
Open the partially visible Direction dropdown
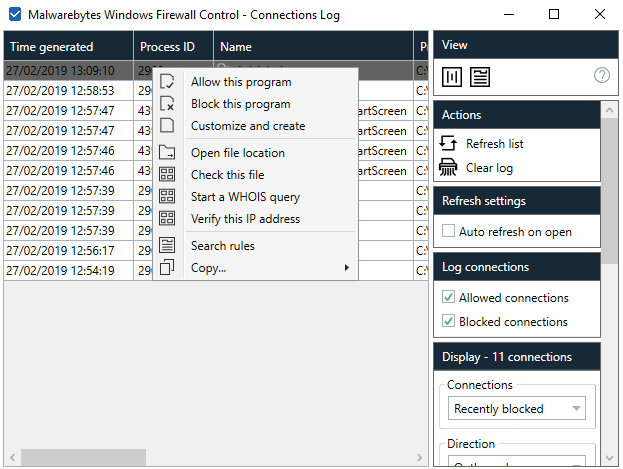pyautogui.click(x=517, y=461)
